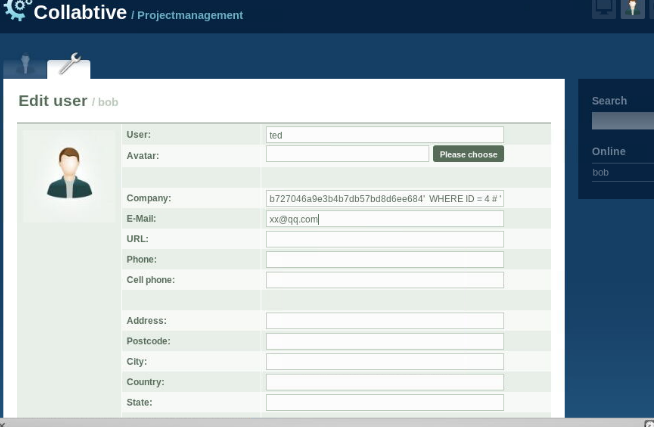Click the Company: label
Image resolution: width=654 pixels, height=427 pixels.
tap(148, 198)
